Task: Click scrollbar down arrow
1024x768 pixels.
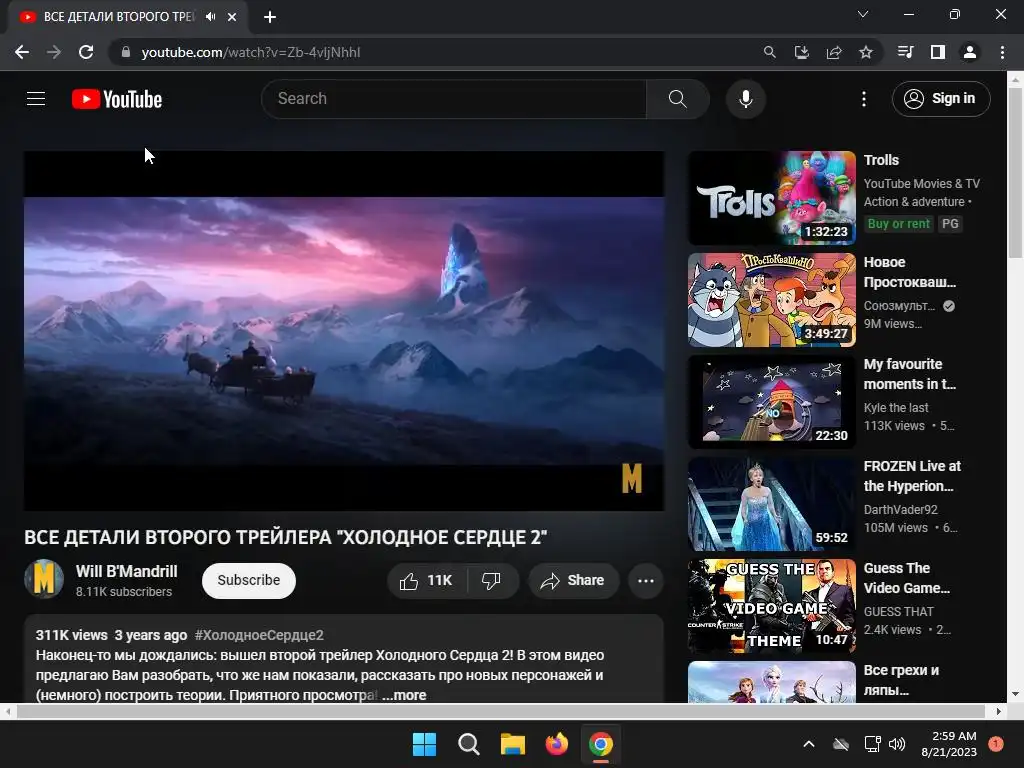Action: (x=1015, y=694)
